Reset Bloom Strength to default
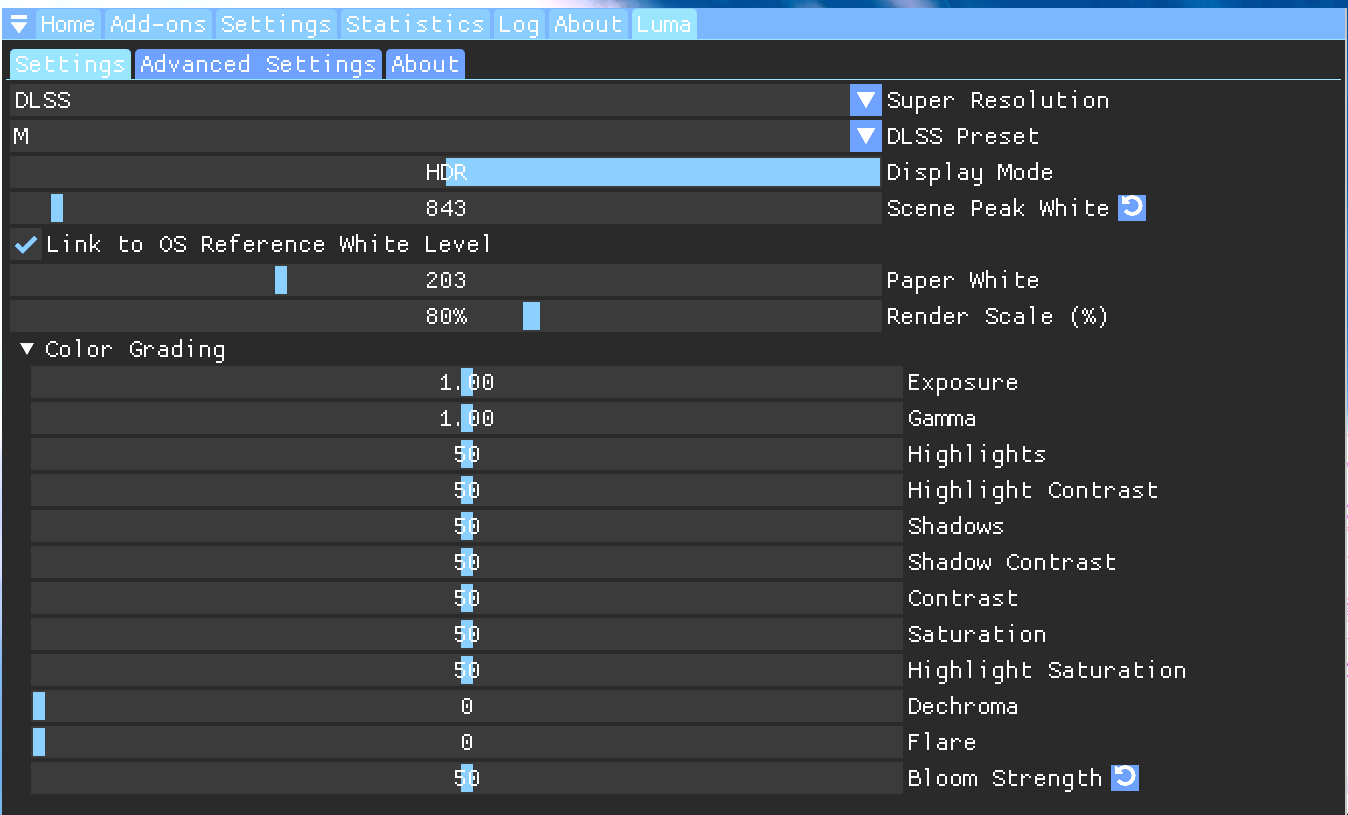The height and width of the screenshot is (815, 1348). [1125, 778]
